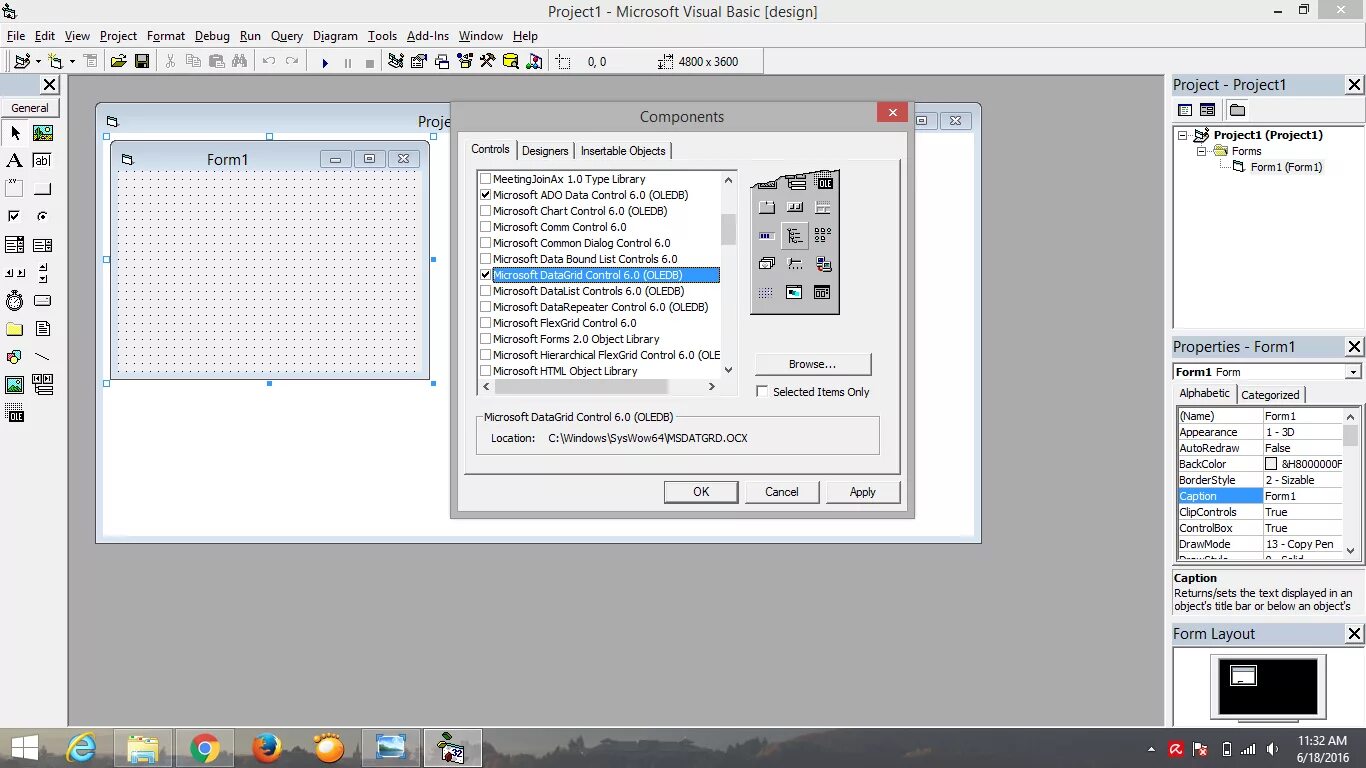Click Toggle Folders icon in Project panel
This screenshot has height=768, width=1366.
coord(1237,110)
